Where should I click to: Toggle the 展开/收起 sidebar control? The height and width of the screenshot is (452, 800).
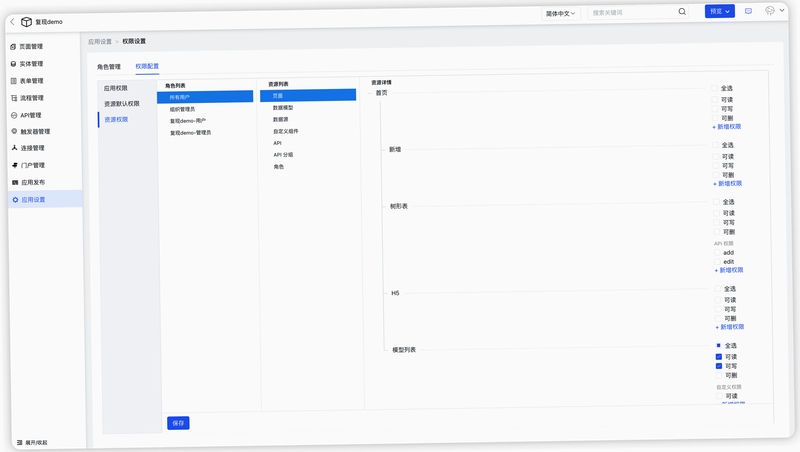(x=32, y=442)
